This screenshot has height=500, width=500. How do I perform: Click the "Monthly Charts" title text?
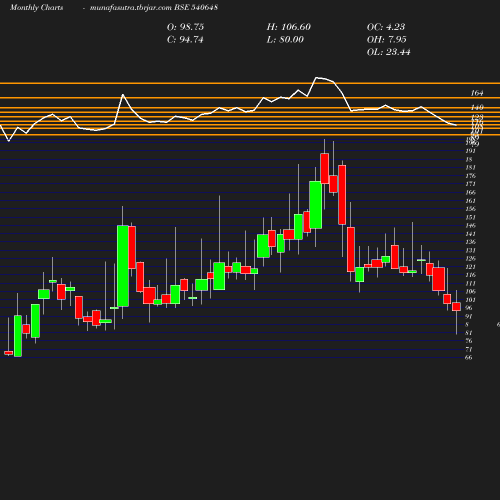coord(36,7)
